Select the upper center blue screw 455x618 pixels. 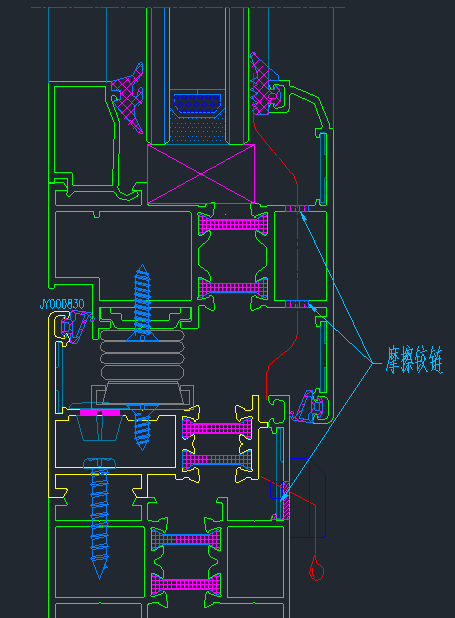click(x=142, y=303)
